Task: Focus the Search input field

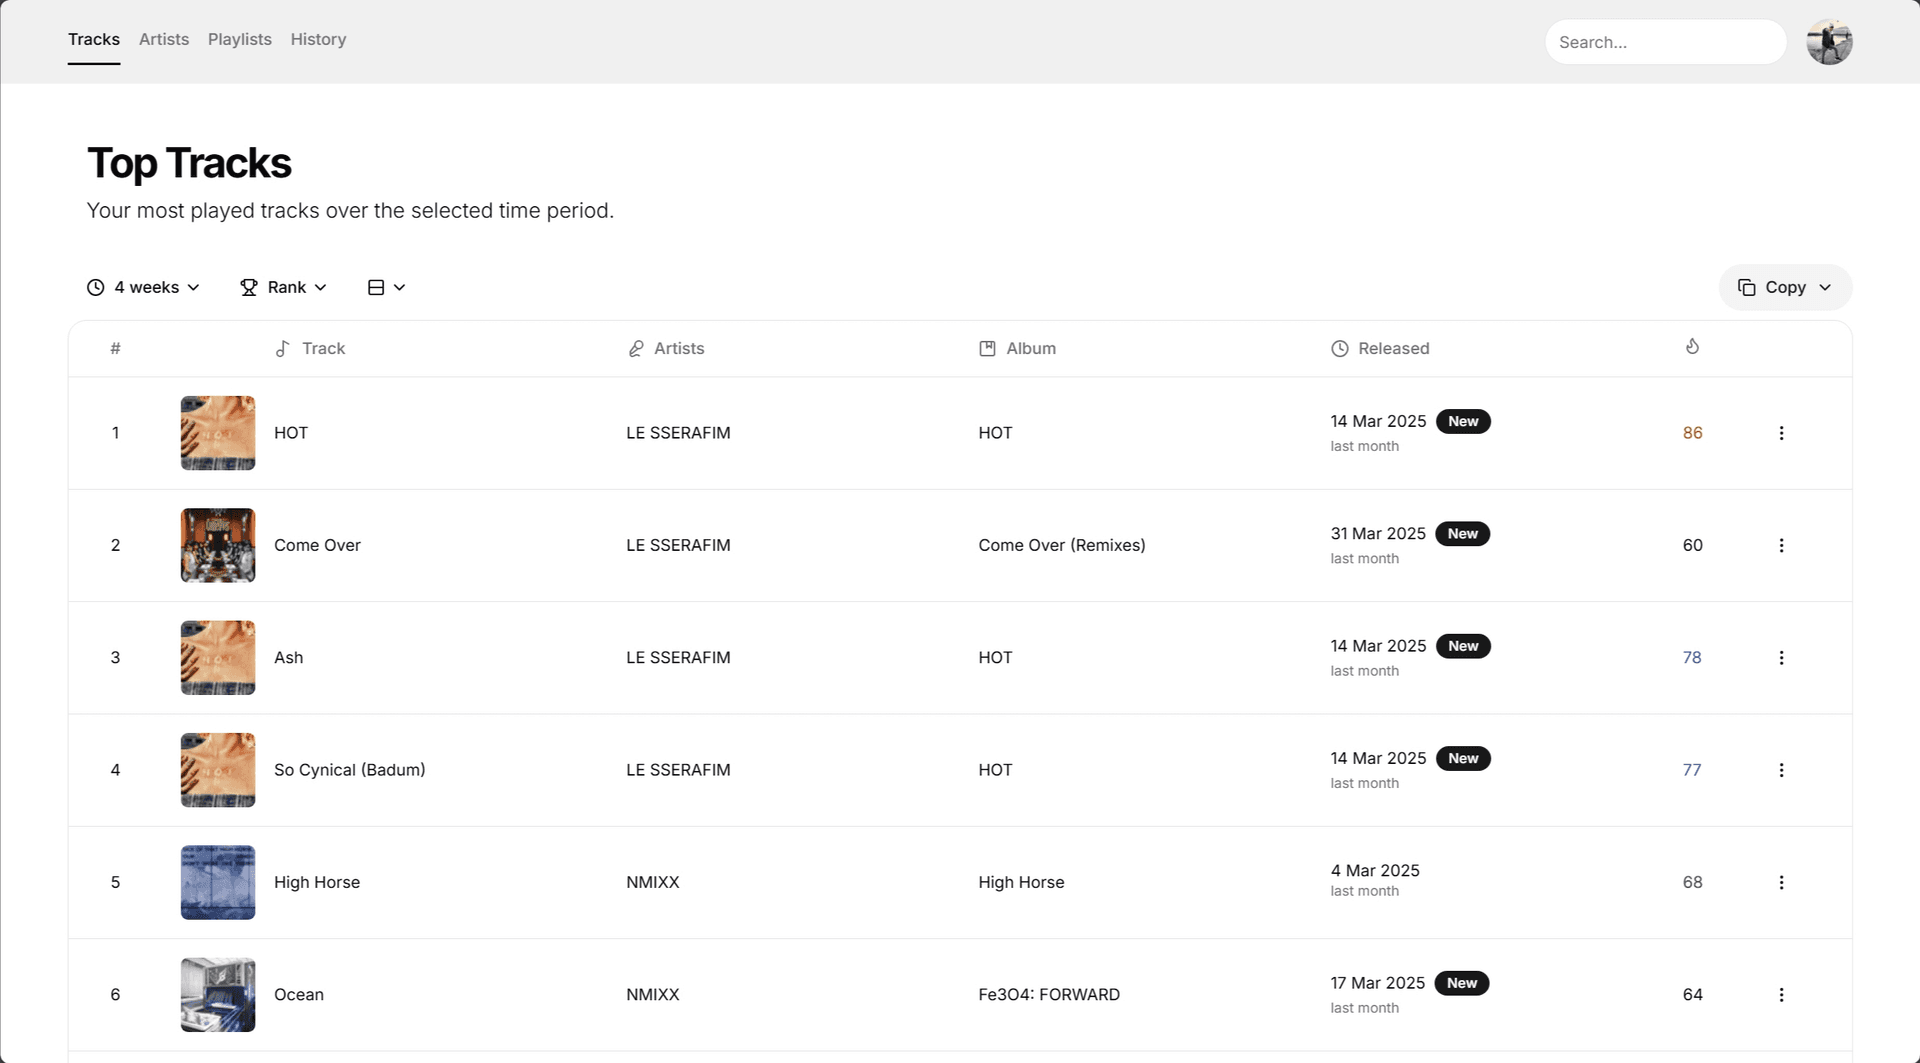Action: 1665,42
